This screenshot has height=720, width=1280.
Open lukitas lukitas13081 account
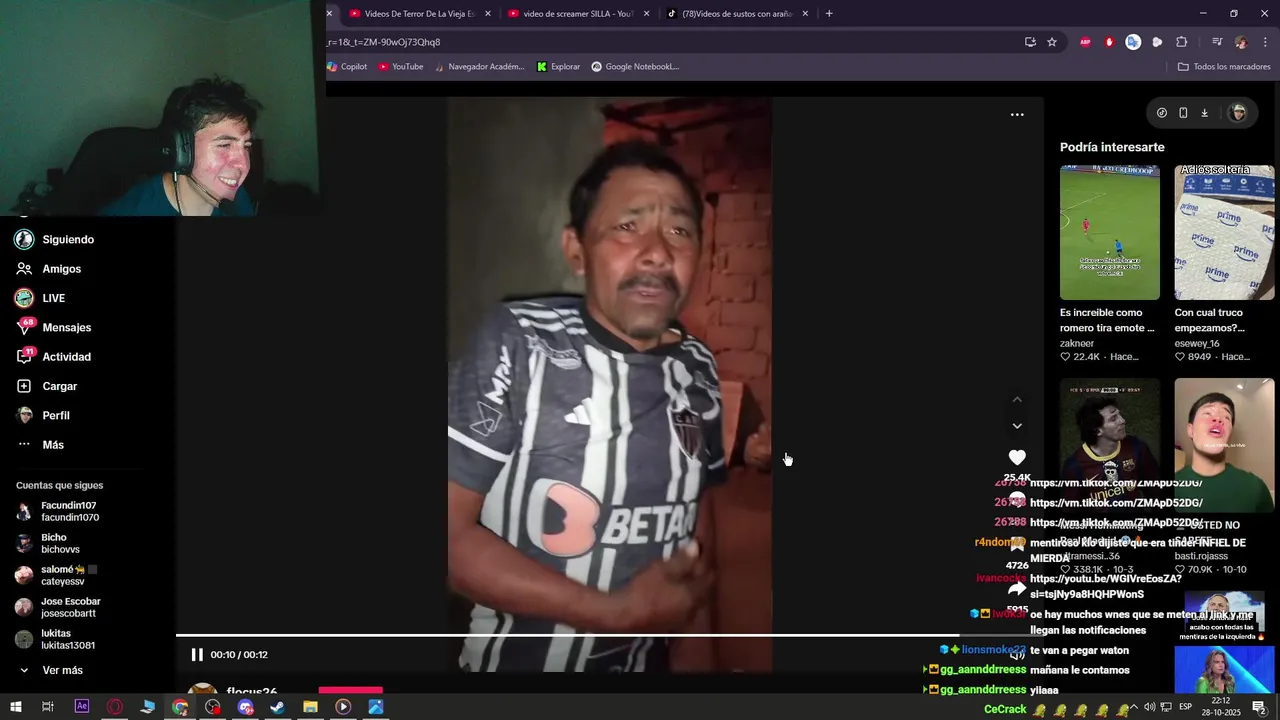55,639
